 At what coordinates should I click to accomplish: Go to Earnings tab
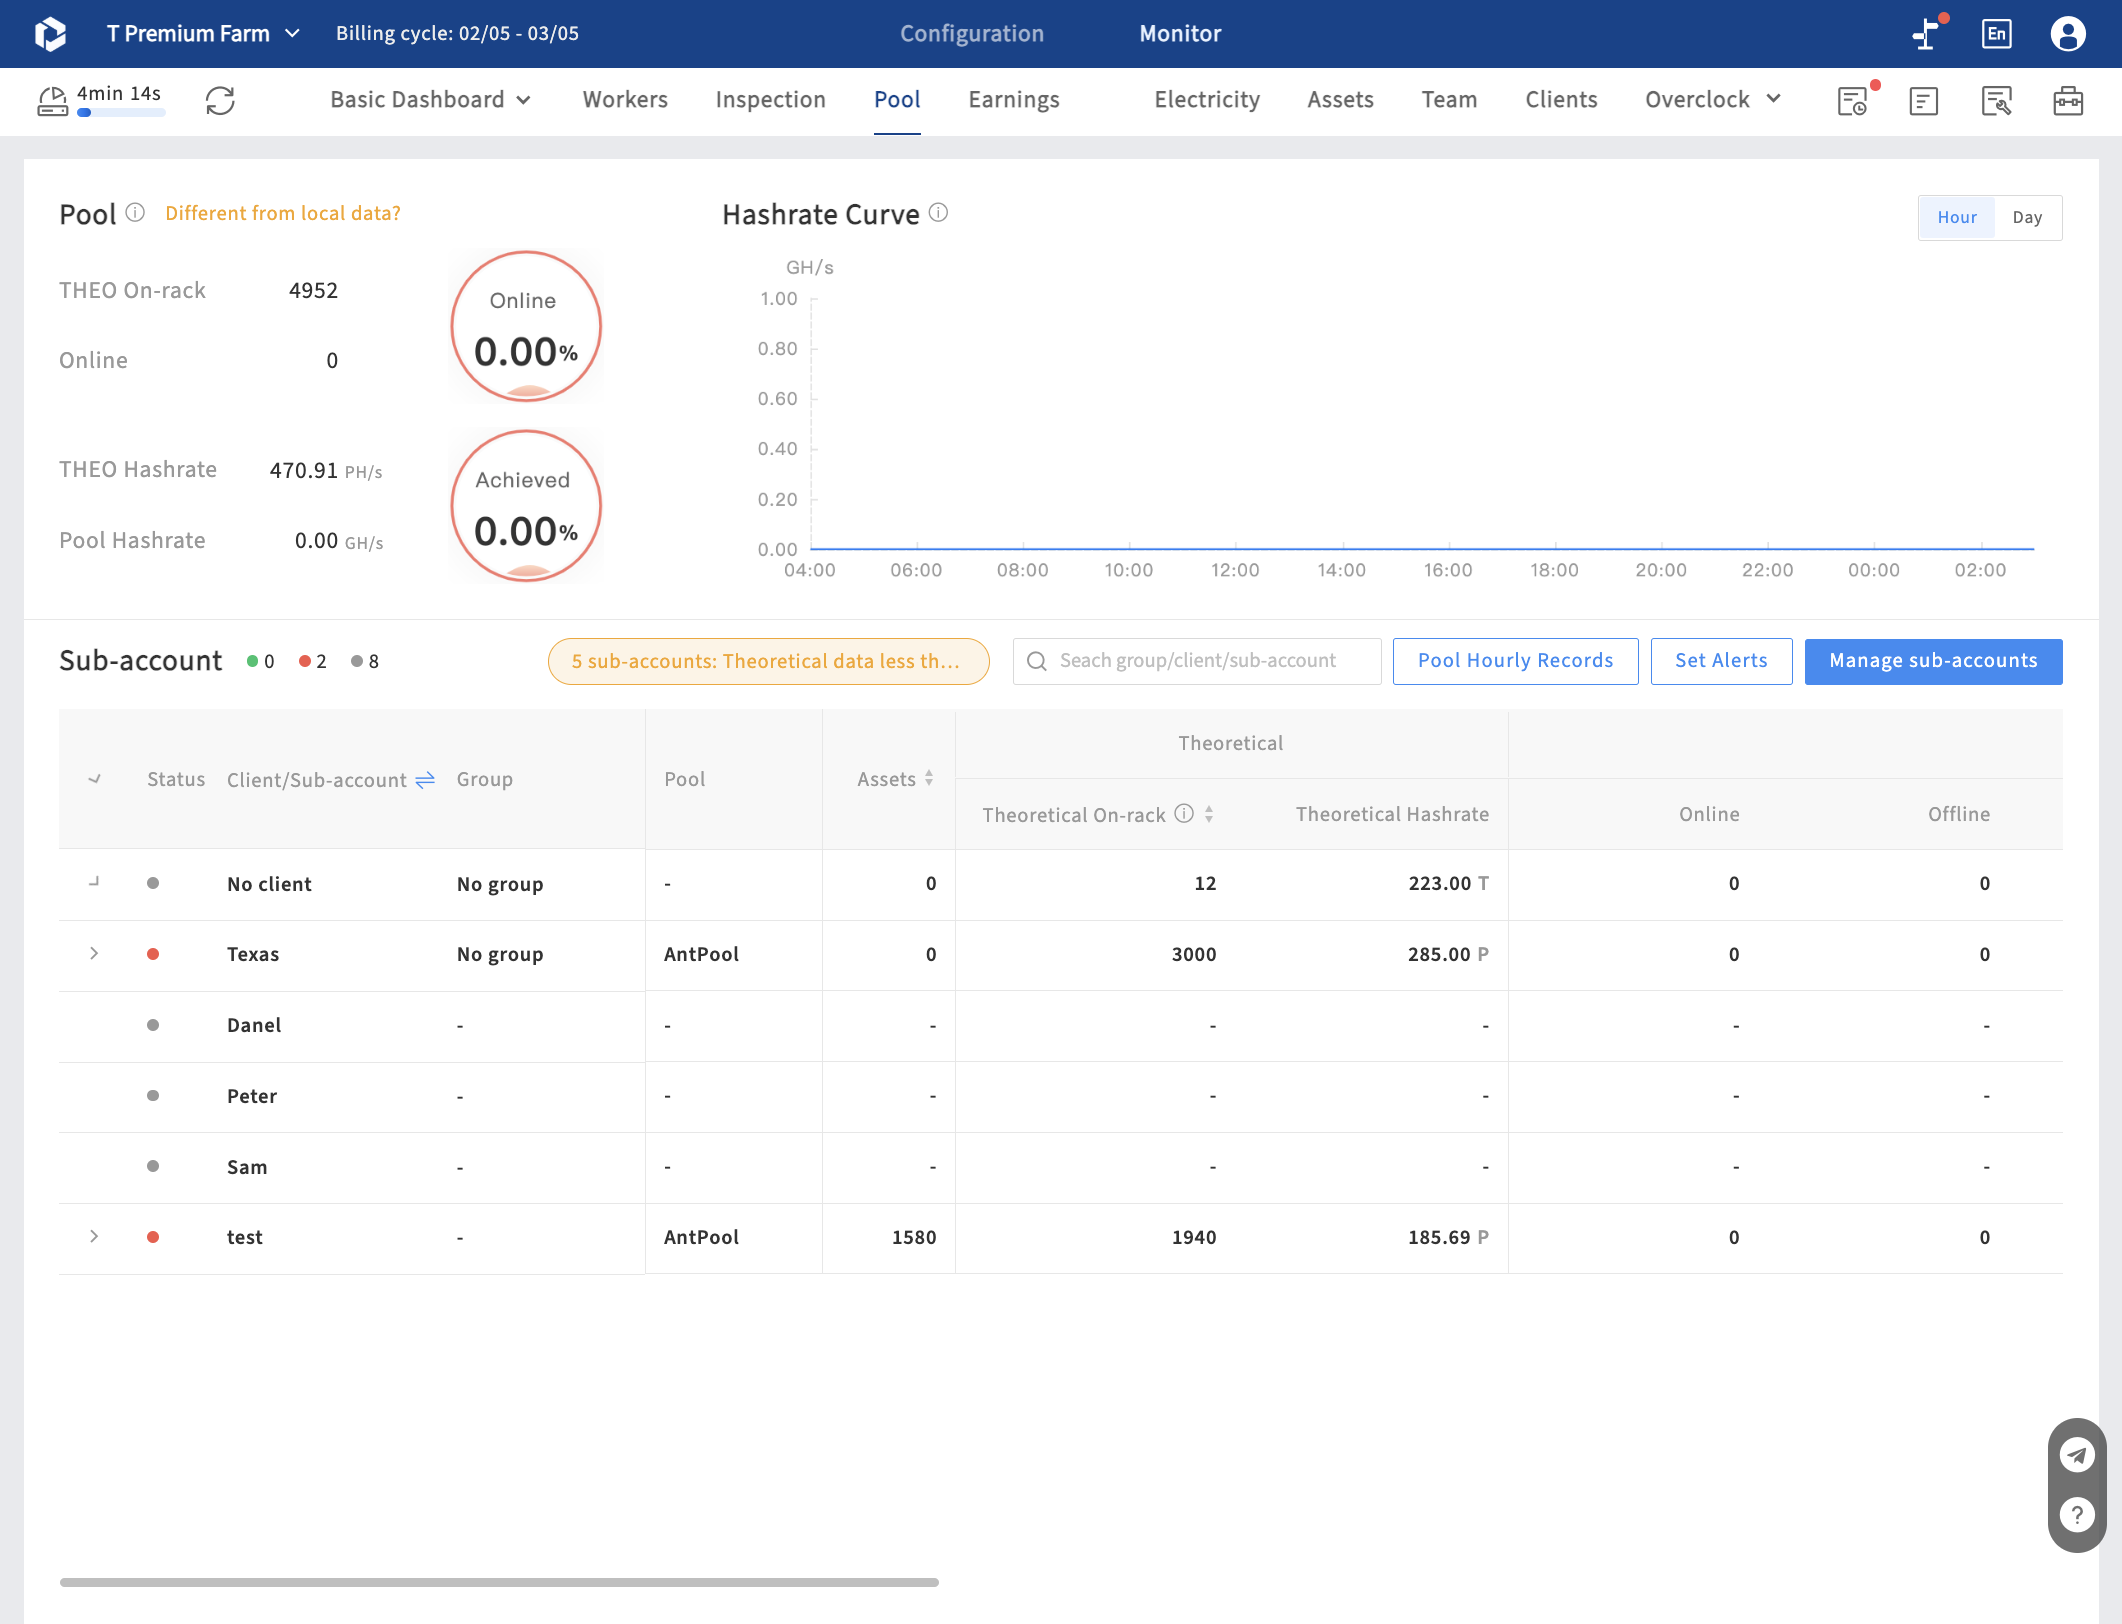tap(1013, 99)
